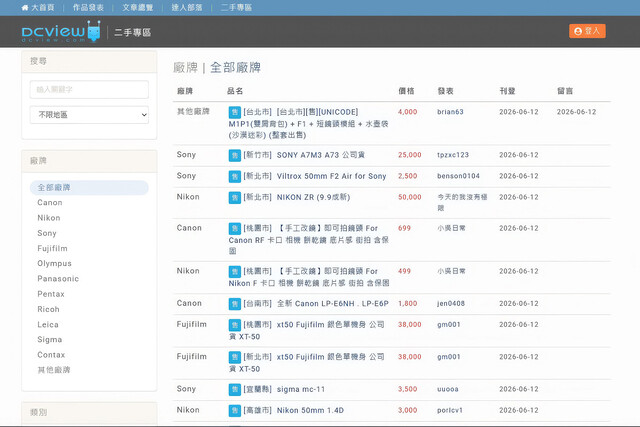This screenshot has width=640, height=427.
Task: Filter by Sony brand in sidebar
Action: pyautogui.click(x=47, y=233)
